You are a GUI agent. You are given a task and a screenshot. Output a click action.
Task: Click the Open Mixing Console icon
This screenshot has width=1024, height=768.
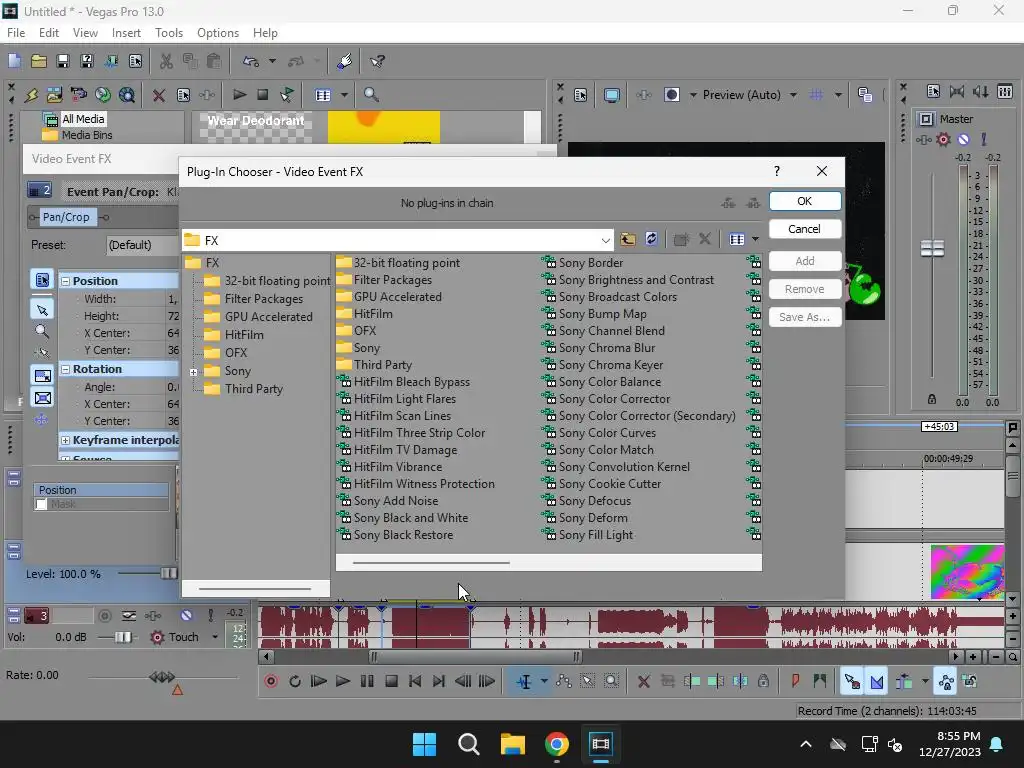click(x=1005, y=92)
